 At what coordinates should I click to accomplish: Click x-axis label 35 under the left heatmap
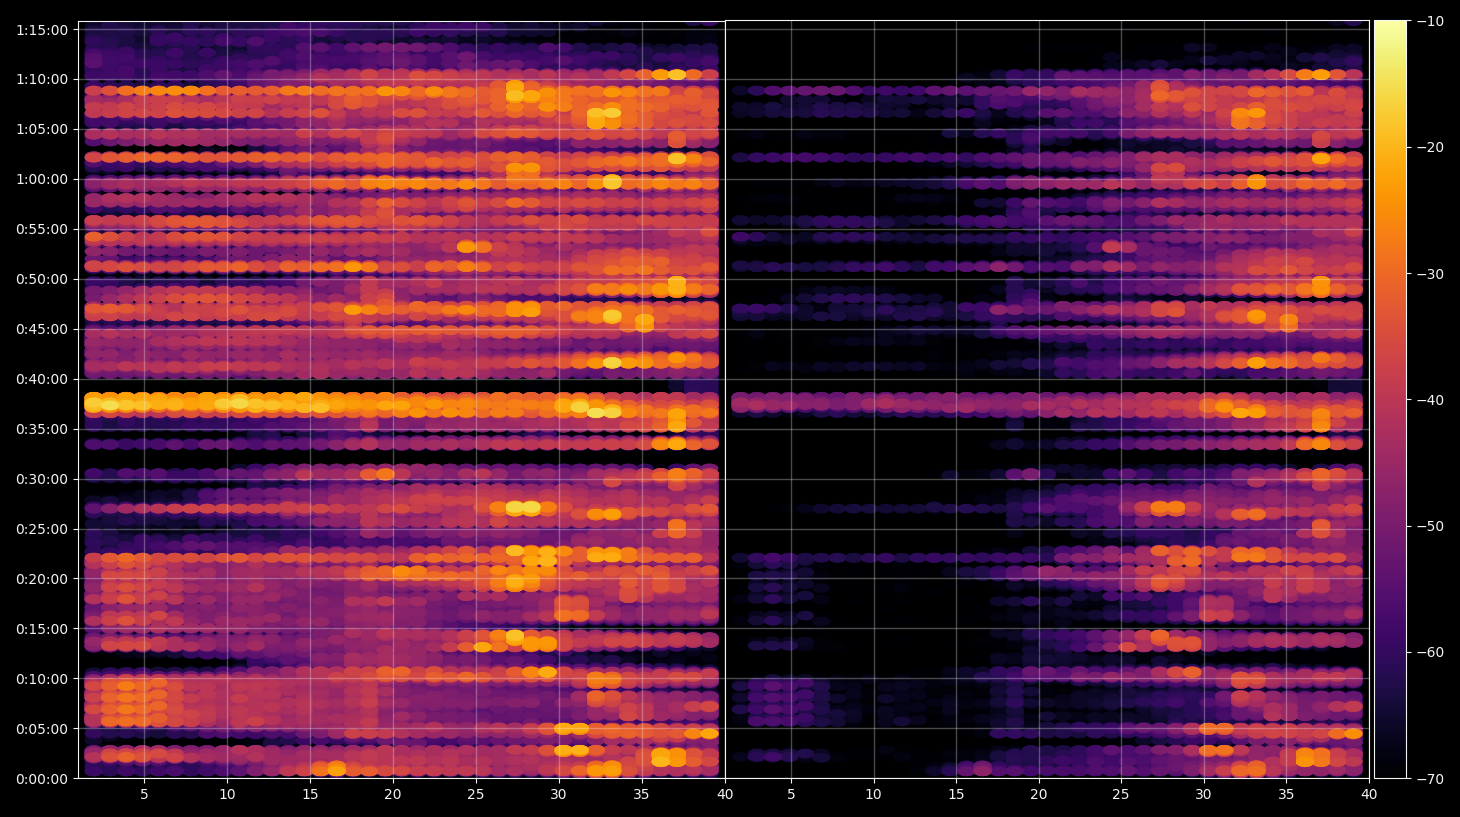click(x=641, y=795)
